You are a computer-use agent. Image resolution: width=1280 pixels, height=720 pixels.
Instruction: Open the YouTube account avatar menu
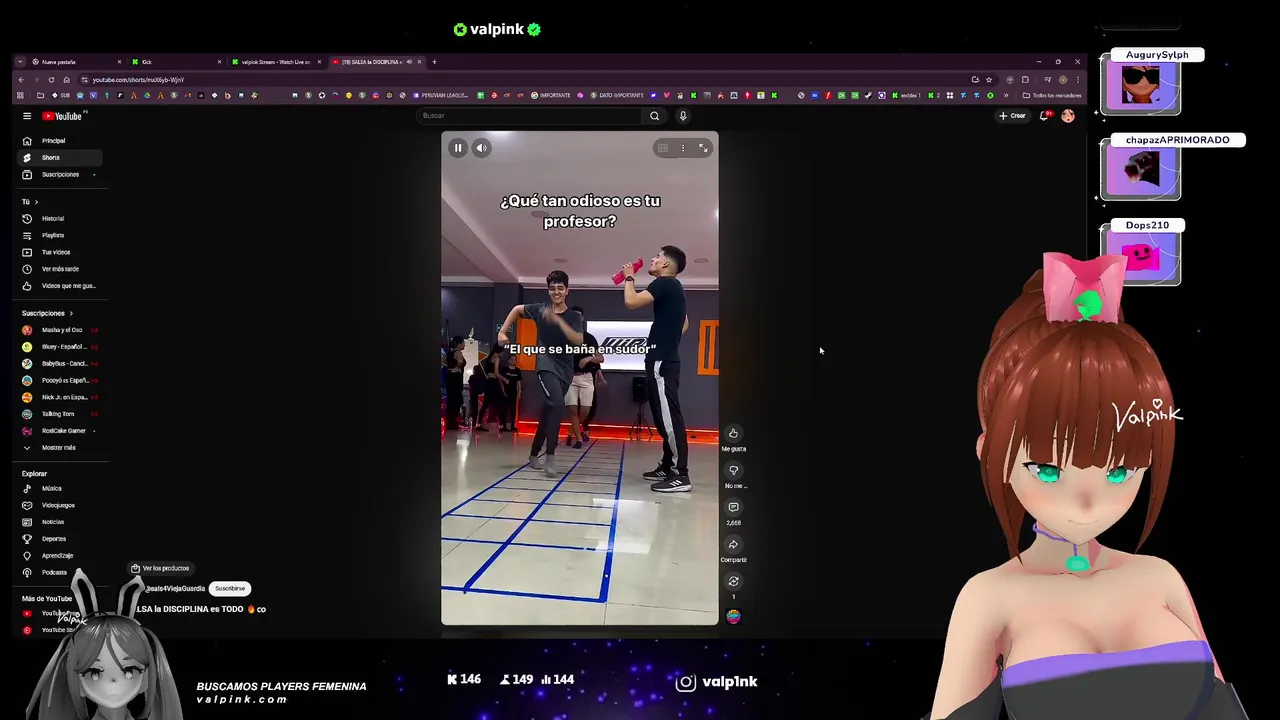click(1068, 116)
